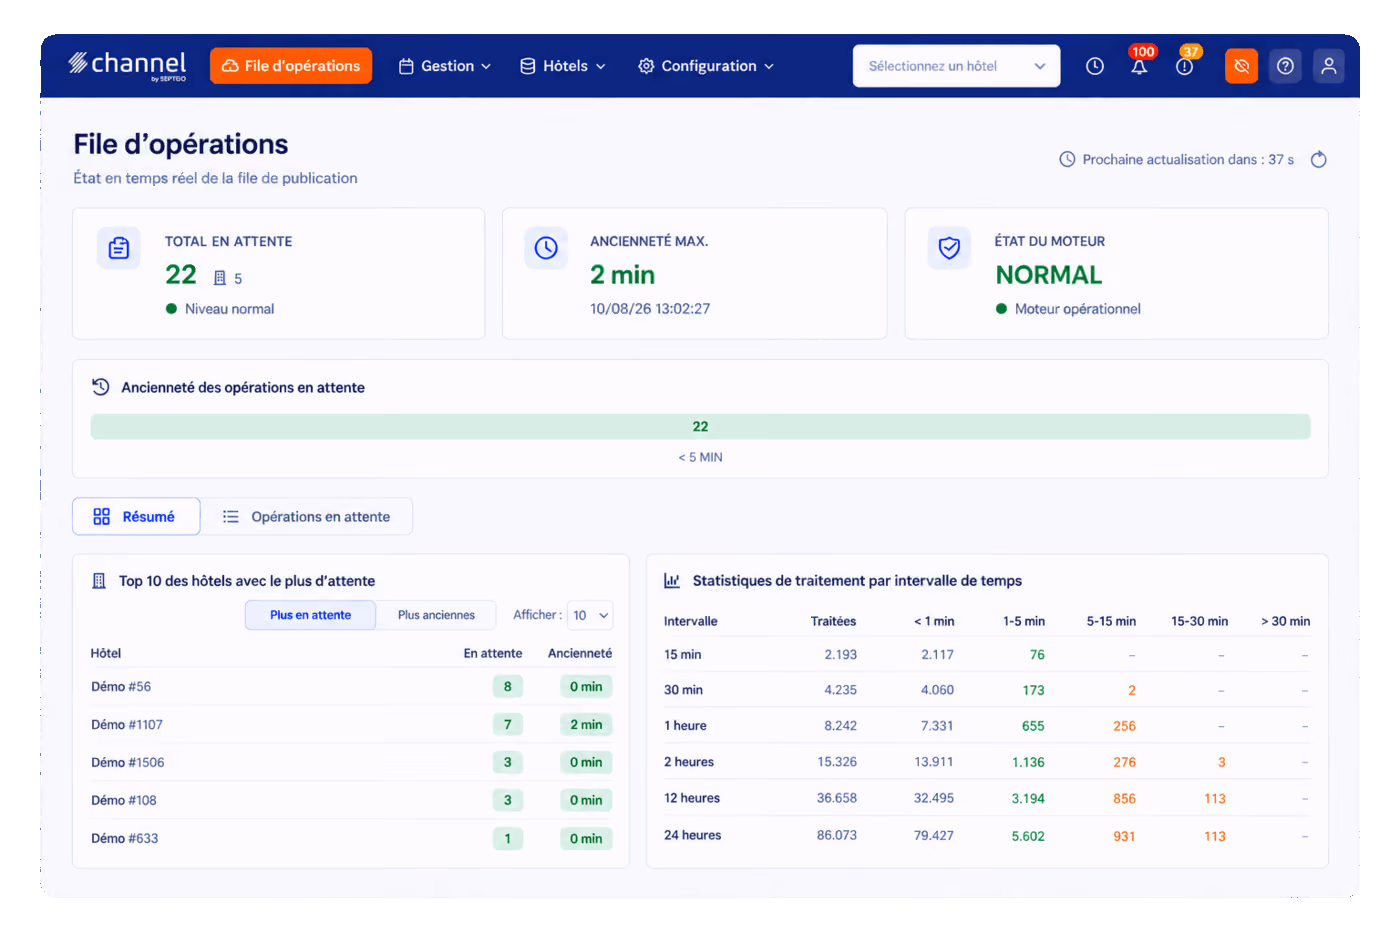Click the history icon beside Ancienneté des opérations

(x=100, y=387)
